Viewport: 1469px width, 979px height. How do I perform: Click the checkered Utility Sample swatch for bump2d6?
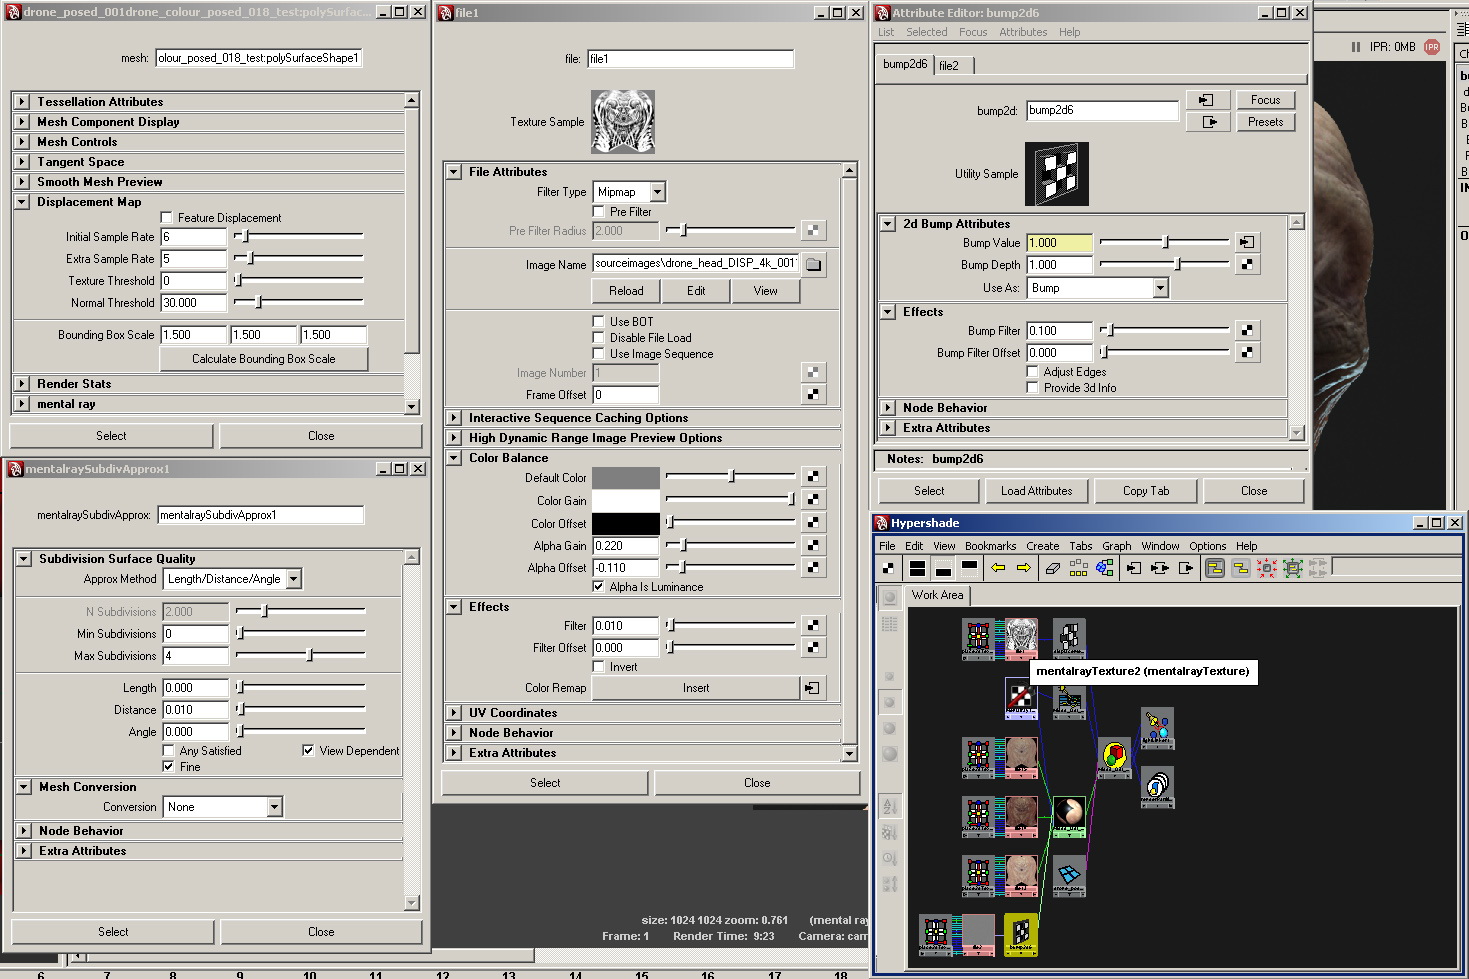1056,173
